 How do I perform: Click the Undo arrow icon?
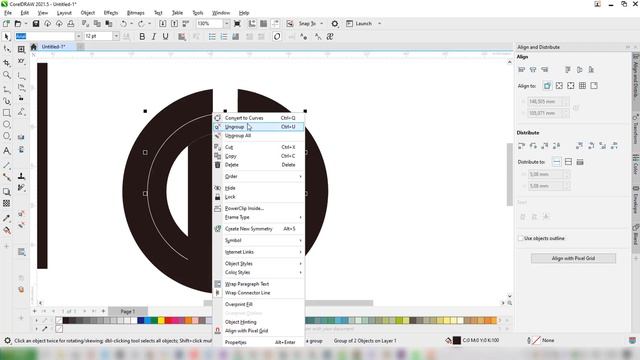point(123,24)
